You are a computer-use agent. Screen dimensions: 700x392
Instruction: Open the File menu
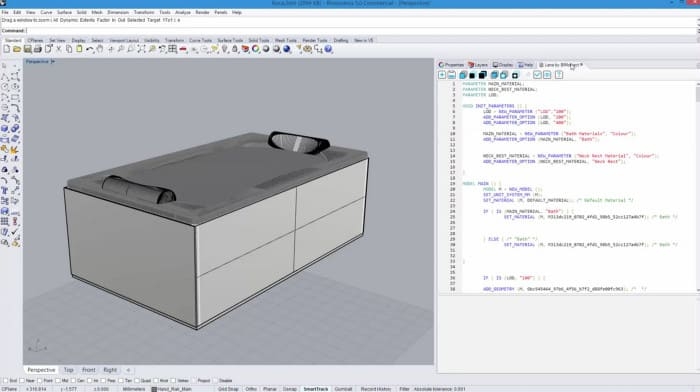pos(5,13)
